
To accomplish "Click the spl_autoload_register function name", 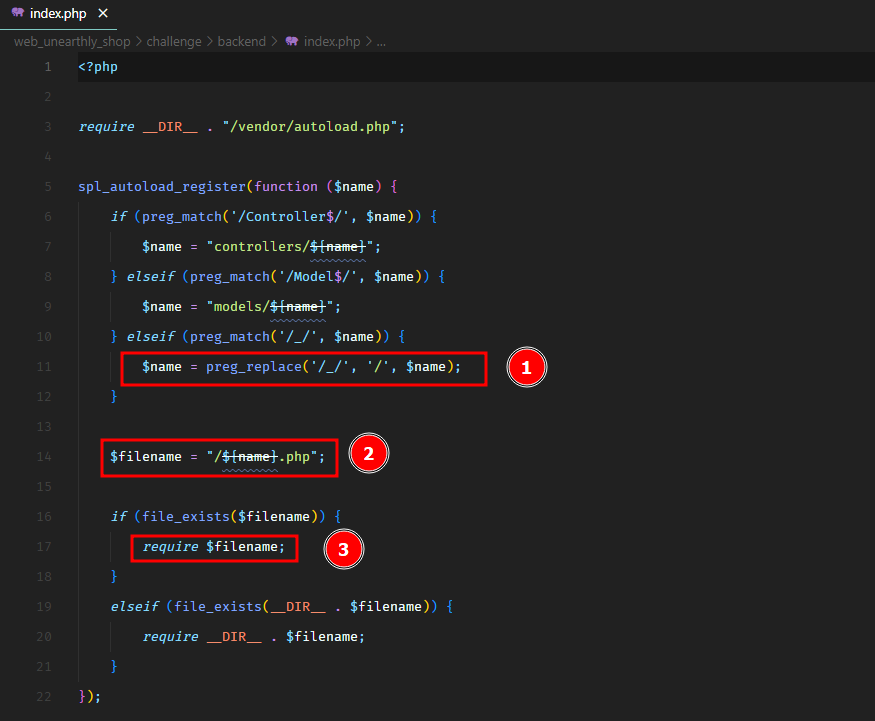I will pyautogui.click(x=164, y=187).
